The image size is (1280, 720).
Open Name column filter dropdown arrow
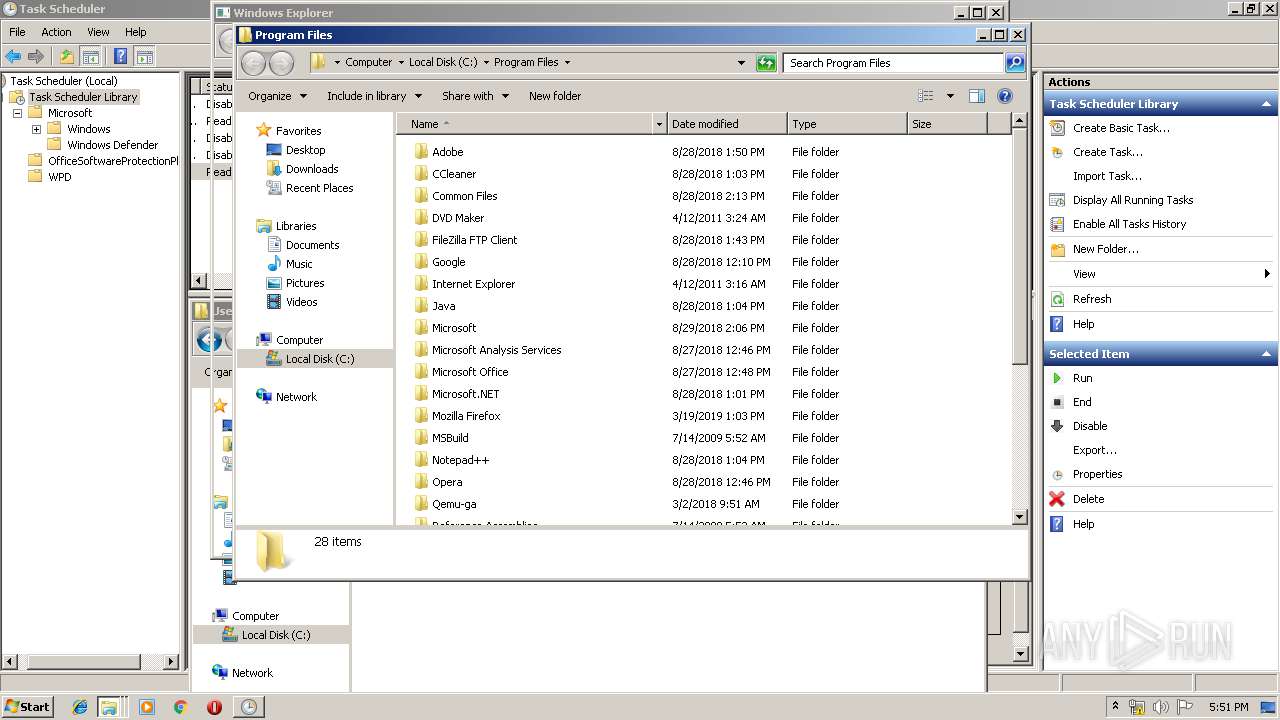(x=659, y=124)
